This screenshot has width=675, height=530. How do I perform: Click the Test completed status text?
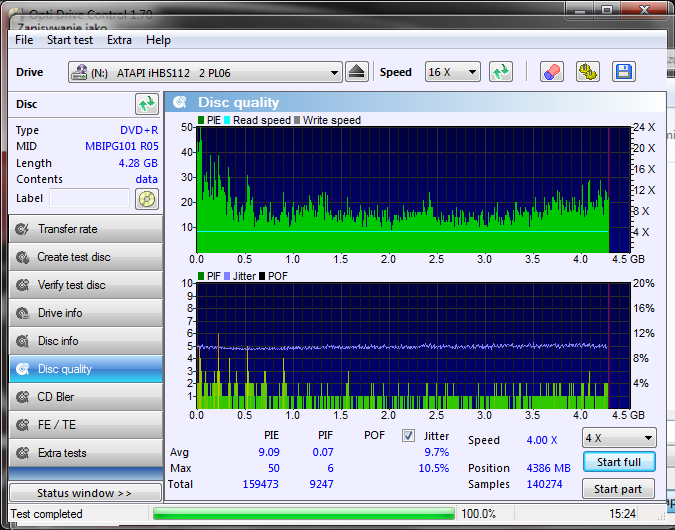(x=46, y=514)
